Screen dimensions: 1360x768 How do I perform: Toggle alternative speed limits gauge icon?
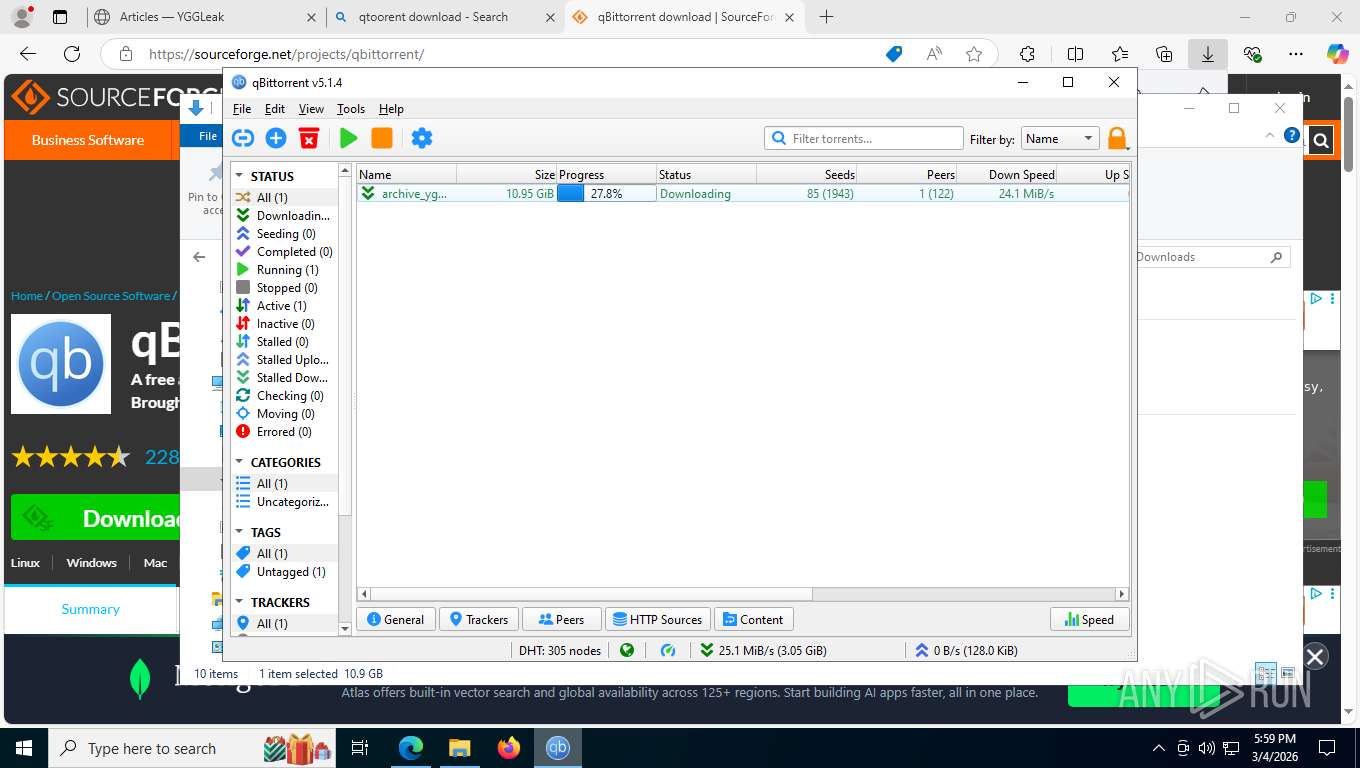point(668,650)
